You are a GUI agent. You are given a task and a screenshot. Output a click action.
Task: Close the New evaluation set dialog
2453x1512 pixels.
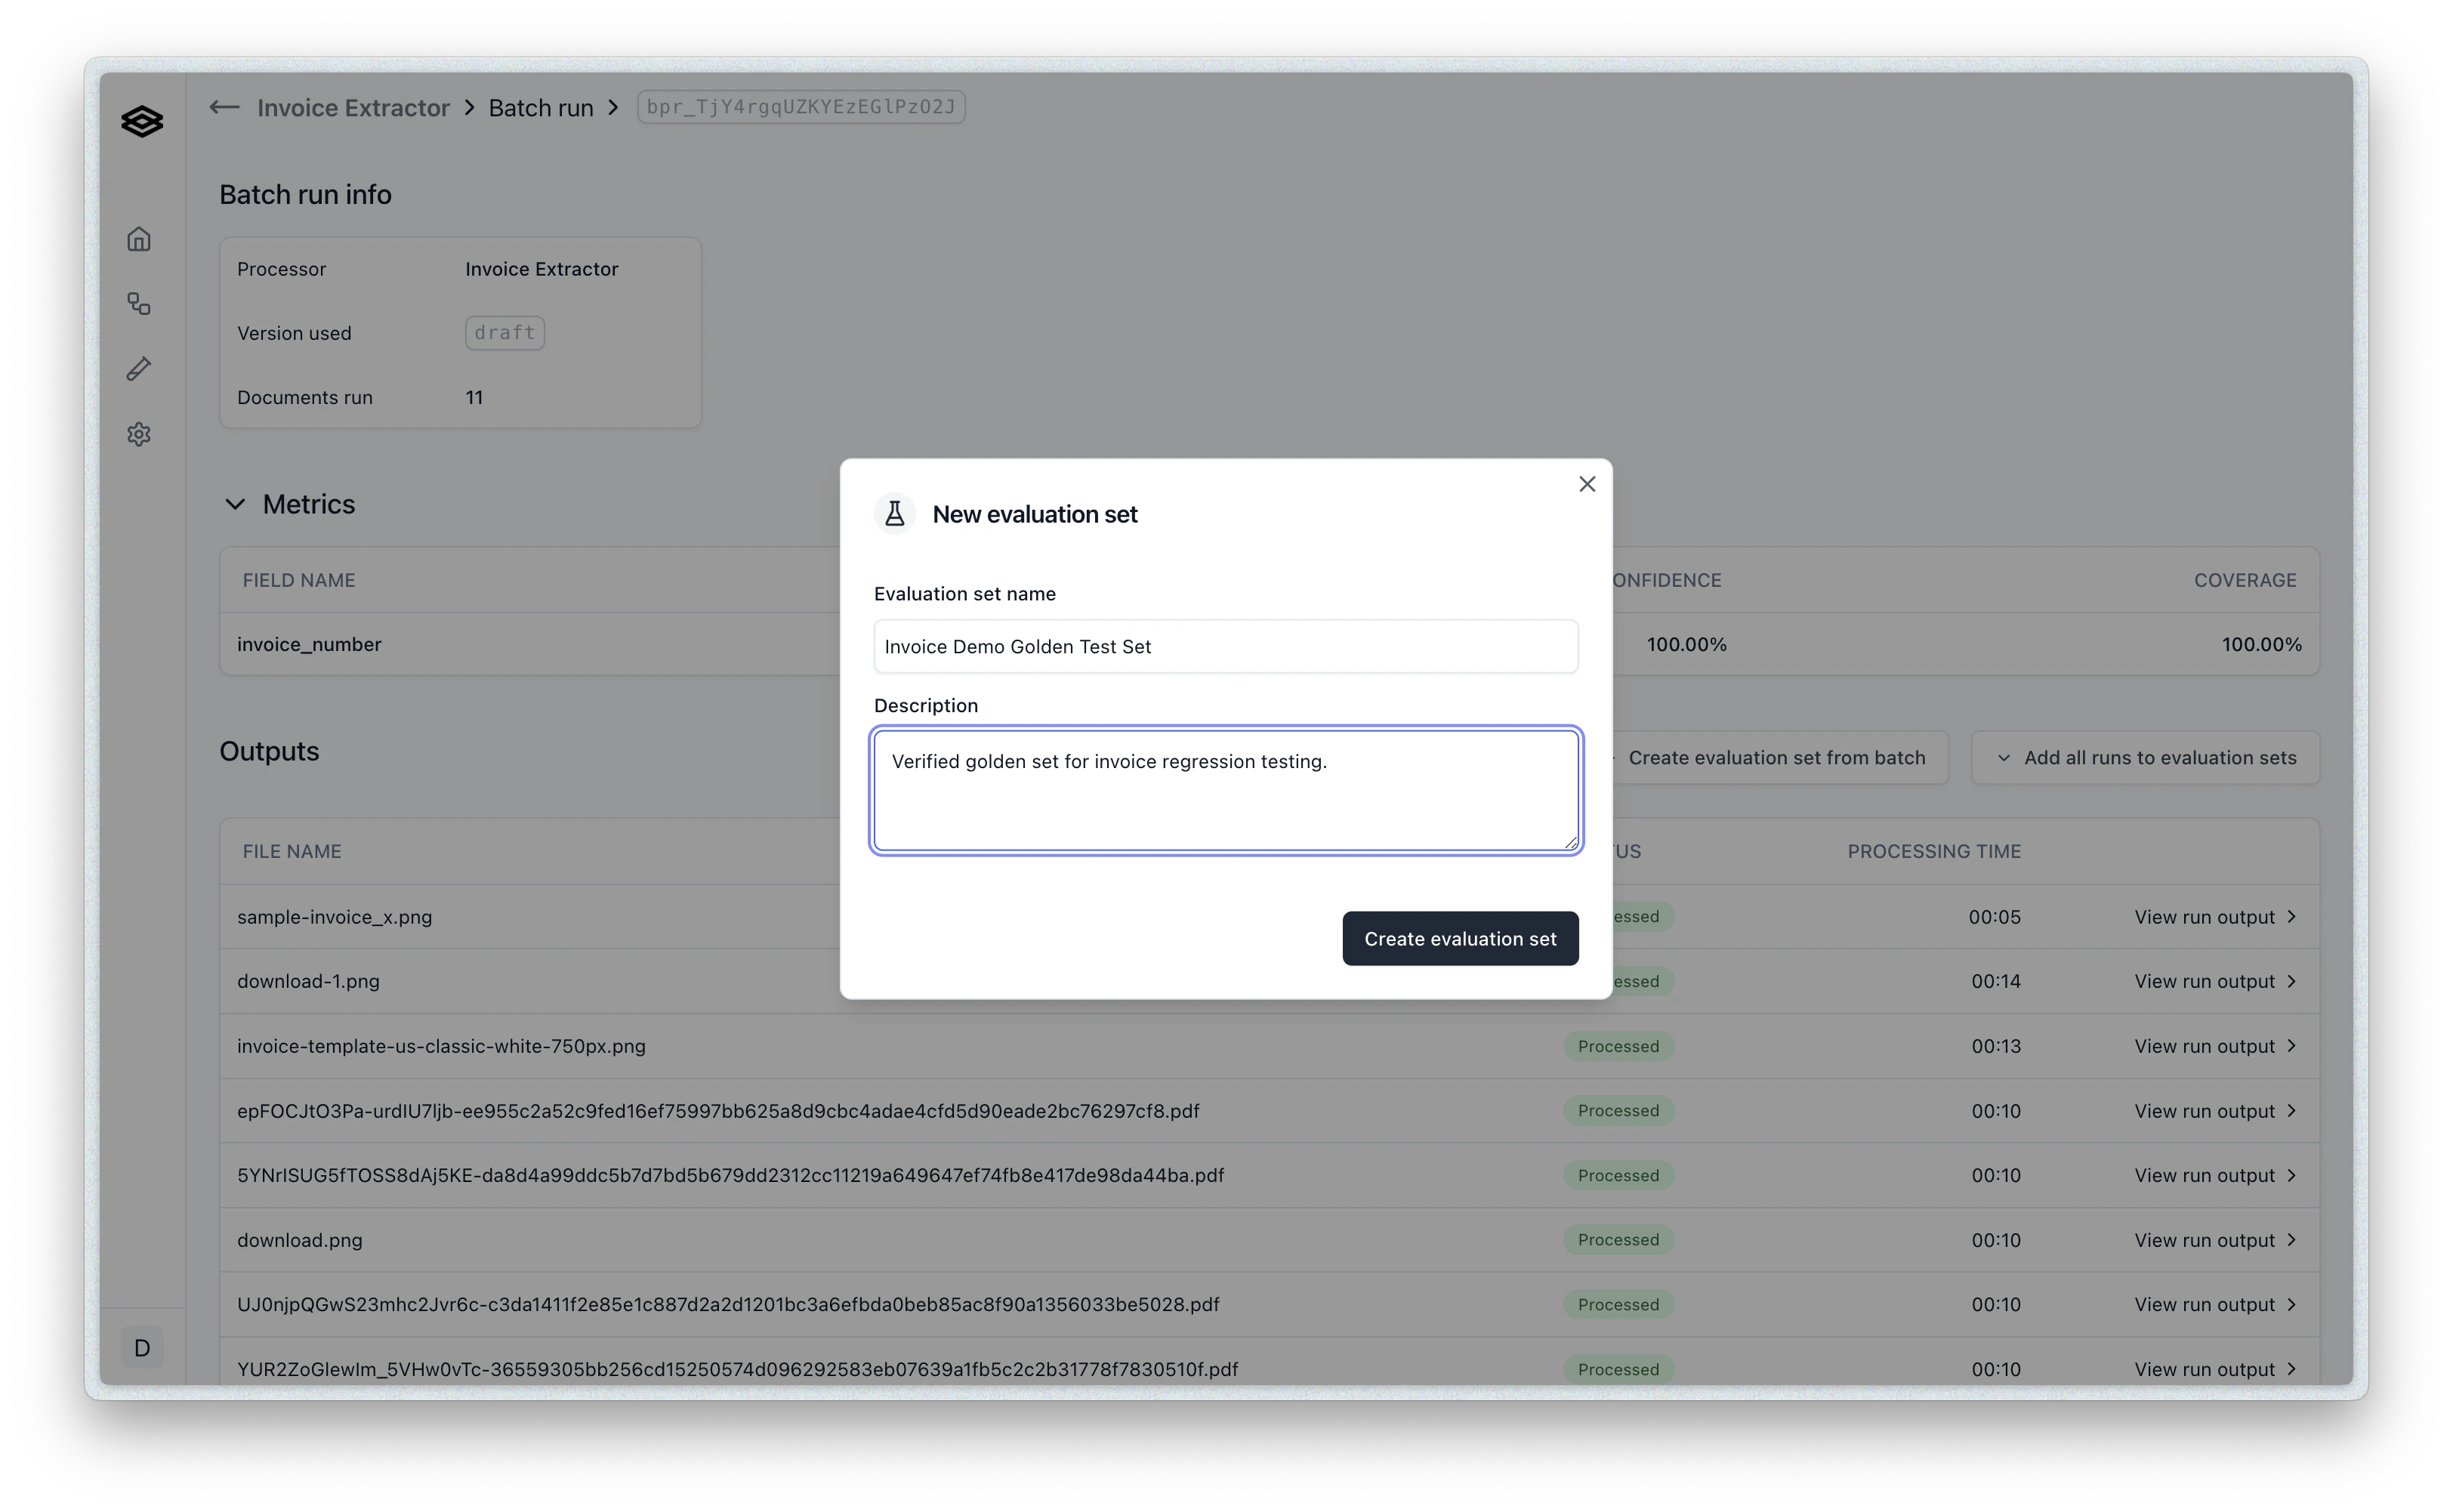(1587, 484)
